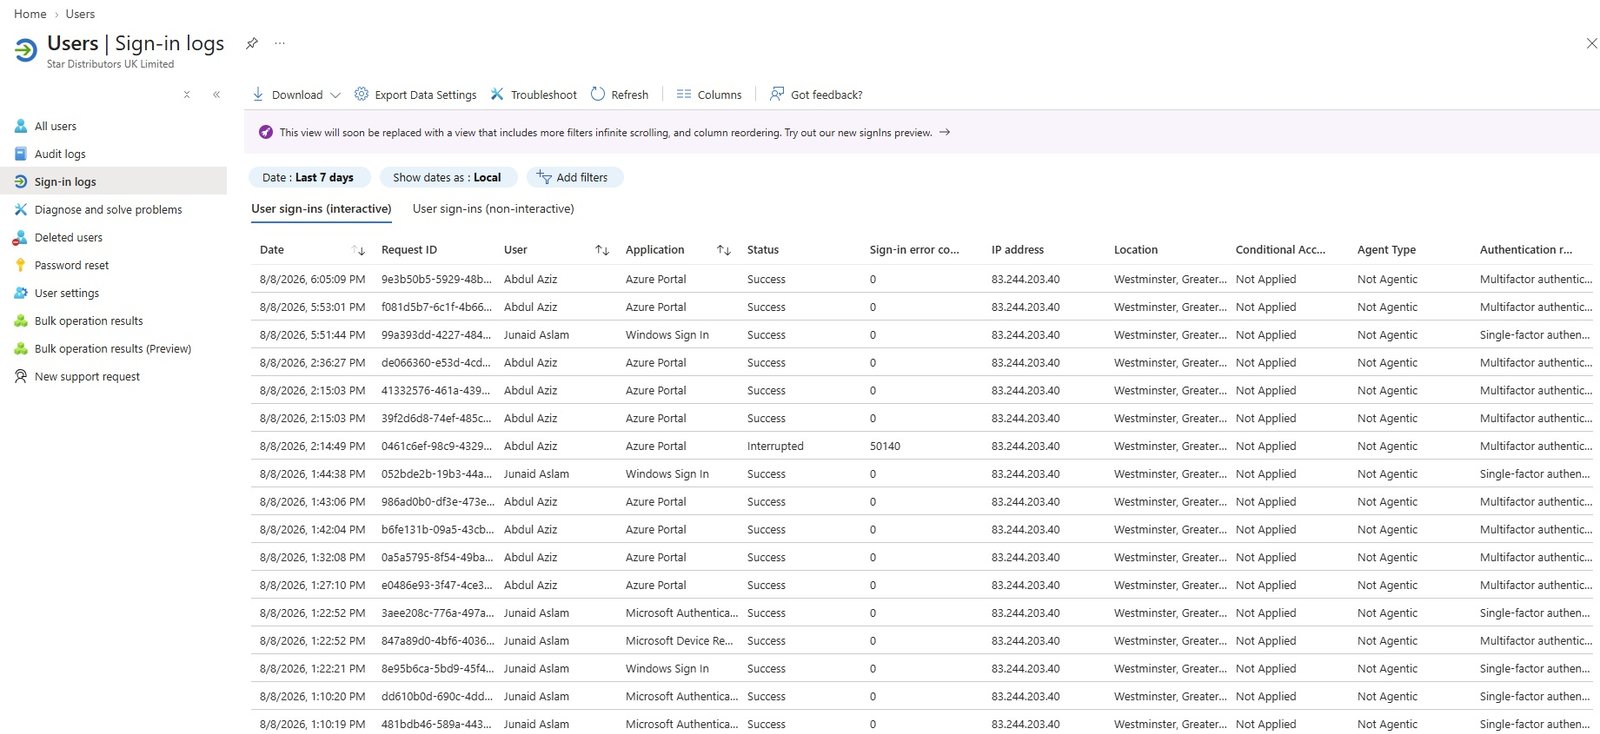Click the Bulk operation results (Preview) icon
This screenshot has height=734, width=1600.
click(x=20, y=349)
